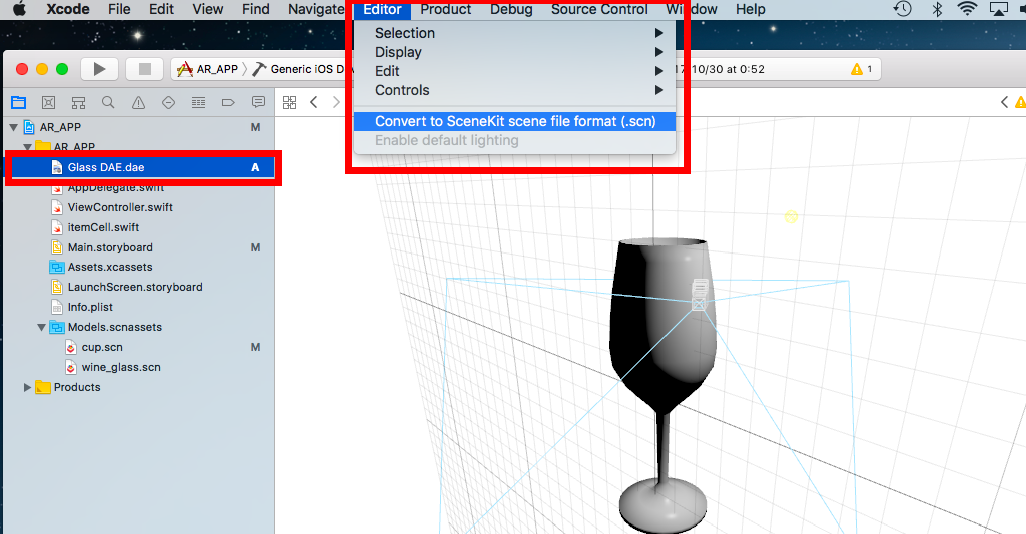Show the Report navigator
The height and width of the screenshot is (534, 1026).
pos(258,102)
